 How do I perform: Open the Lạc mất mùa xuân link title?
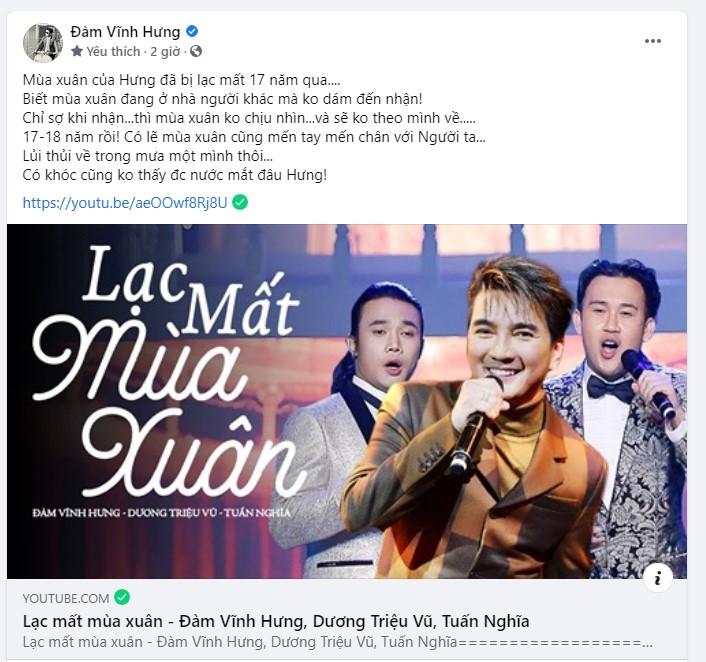276,621
